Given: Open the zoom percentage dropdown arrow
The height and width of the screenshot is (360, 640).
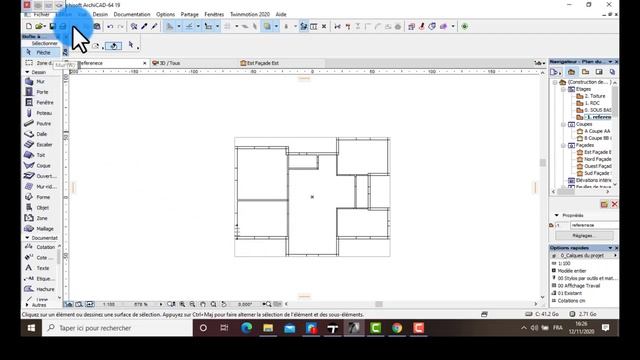Looking at the screenshot, I should tap(161, 304).
